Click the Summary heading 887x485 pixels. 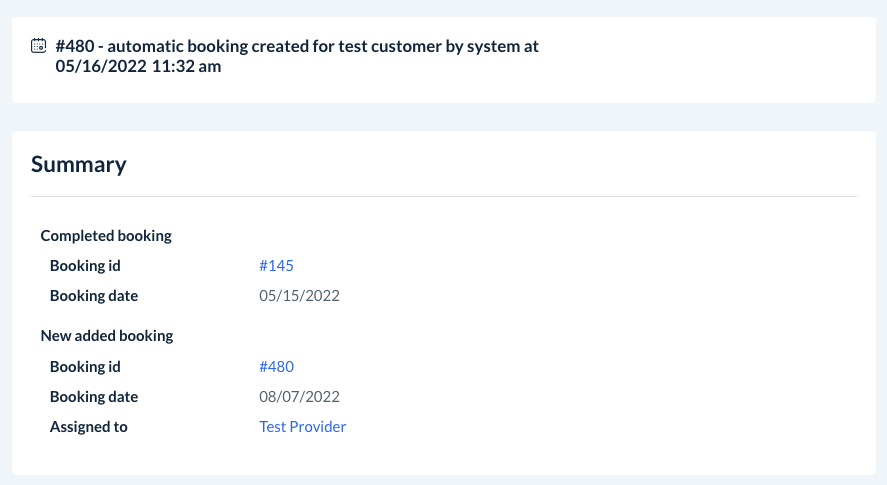click(79, 164)
